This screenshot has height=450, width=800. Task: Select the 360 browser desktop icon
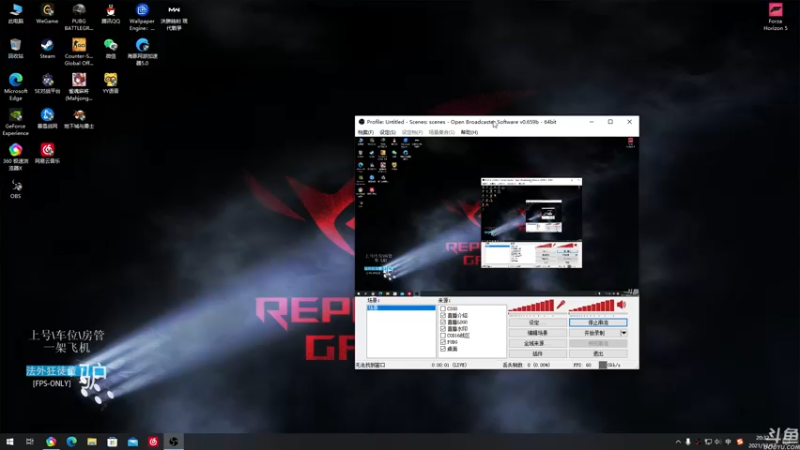click(x=15, y=157)
